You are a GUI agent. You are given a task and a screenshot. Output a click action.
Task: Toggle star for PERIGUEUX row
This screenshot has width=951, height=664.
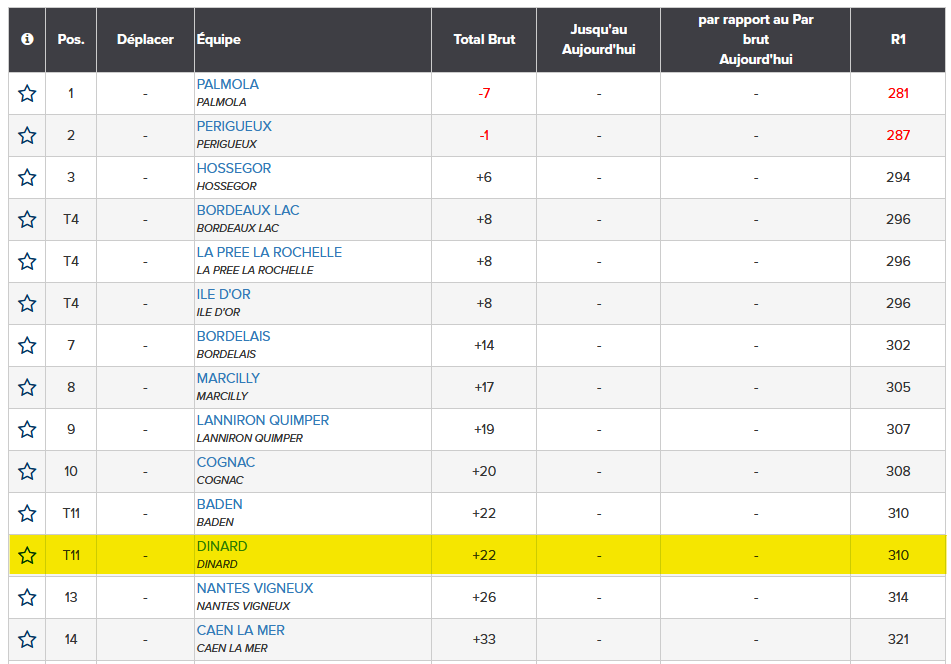pos(27,135)
